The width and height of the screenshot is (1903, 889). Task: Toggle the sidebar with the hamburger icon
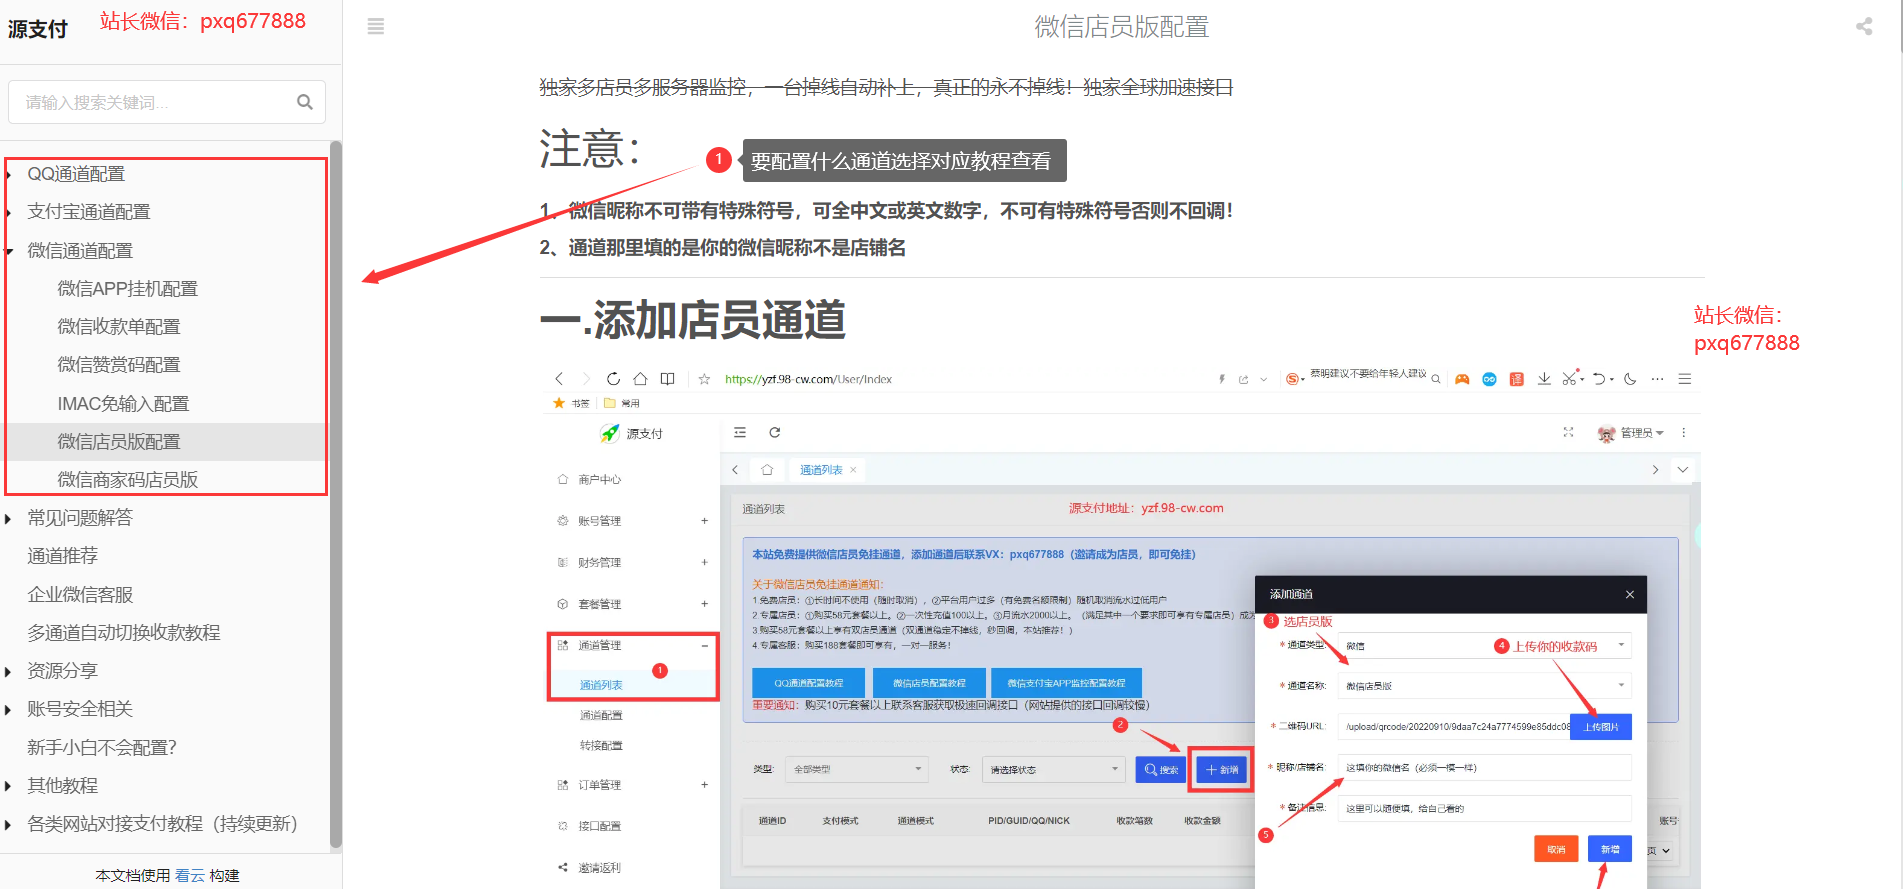(376, 27)
